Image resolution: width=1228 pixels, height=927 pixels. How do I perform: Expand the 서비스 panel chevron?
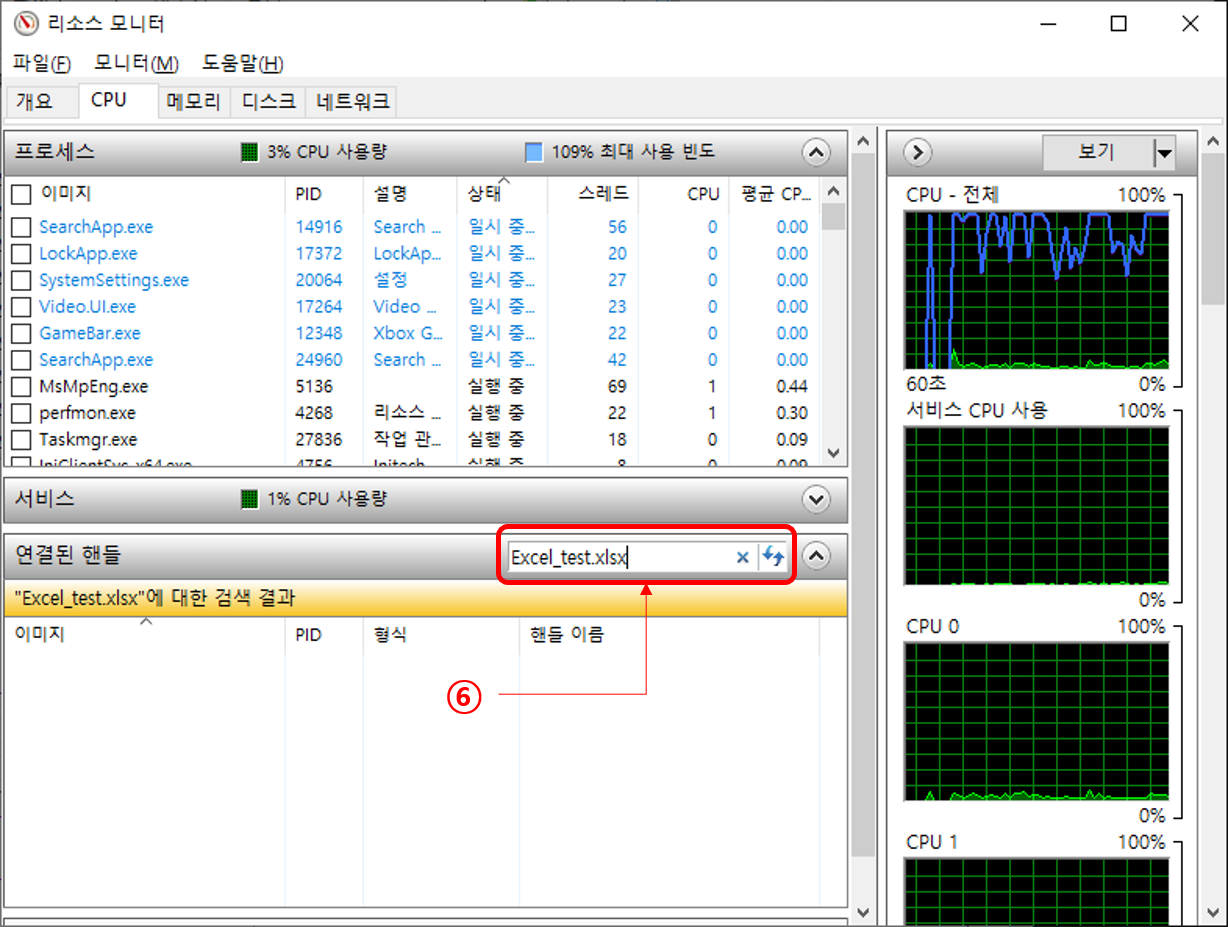(x=816, y=499)
